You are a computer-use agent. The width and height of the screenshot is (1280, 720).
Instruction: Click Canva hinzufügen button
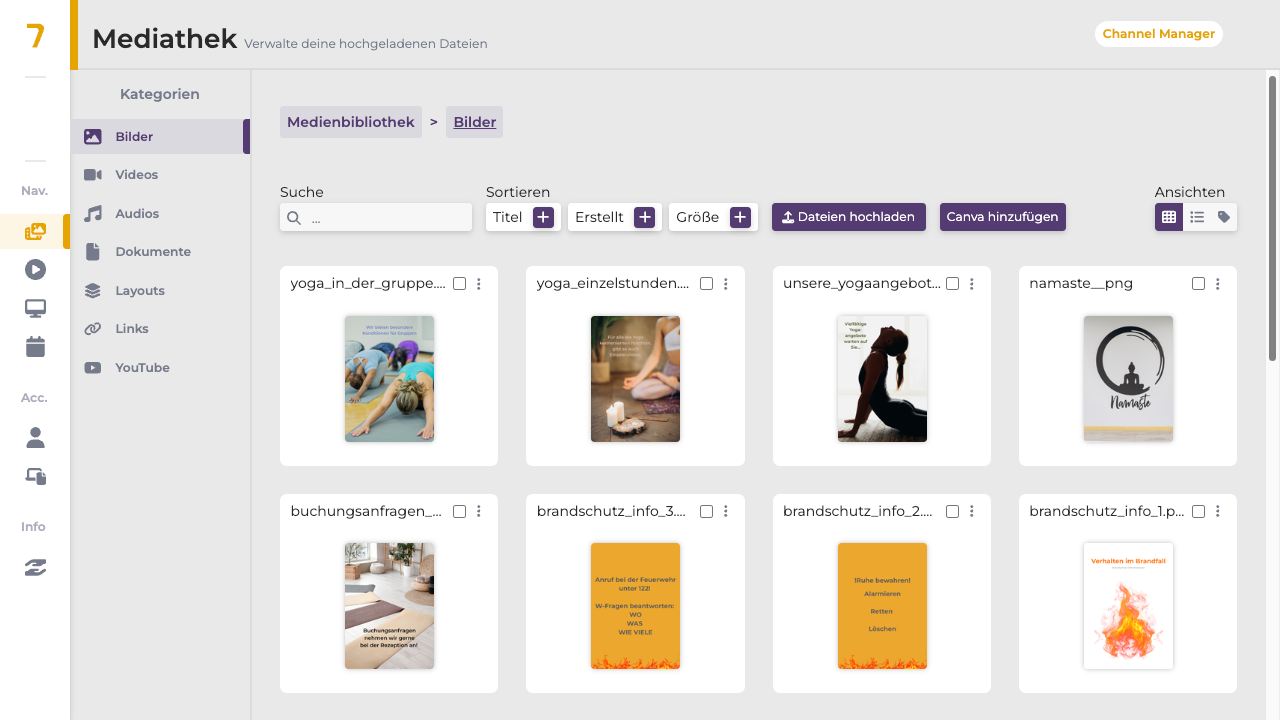1003,217
